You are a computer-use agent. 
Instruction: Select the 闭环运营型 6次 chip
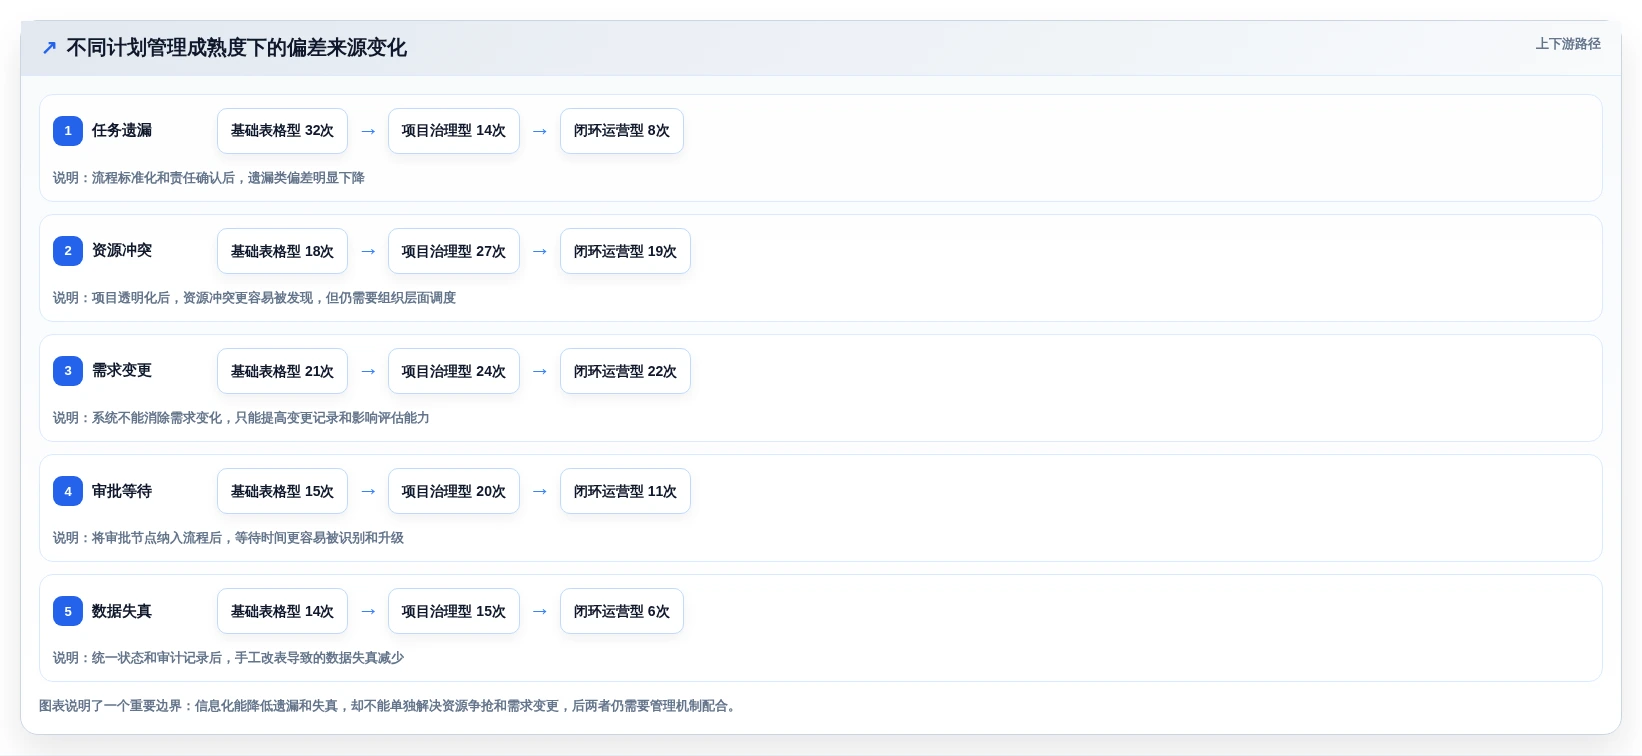[x=622, y=611]
